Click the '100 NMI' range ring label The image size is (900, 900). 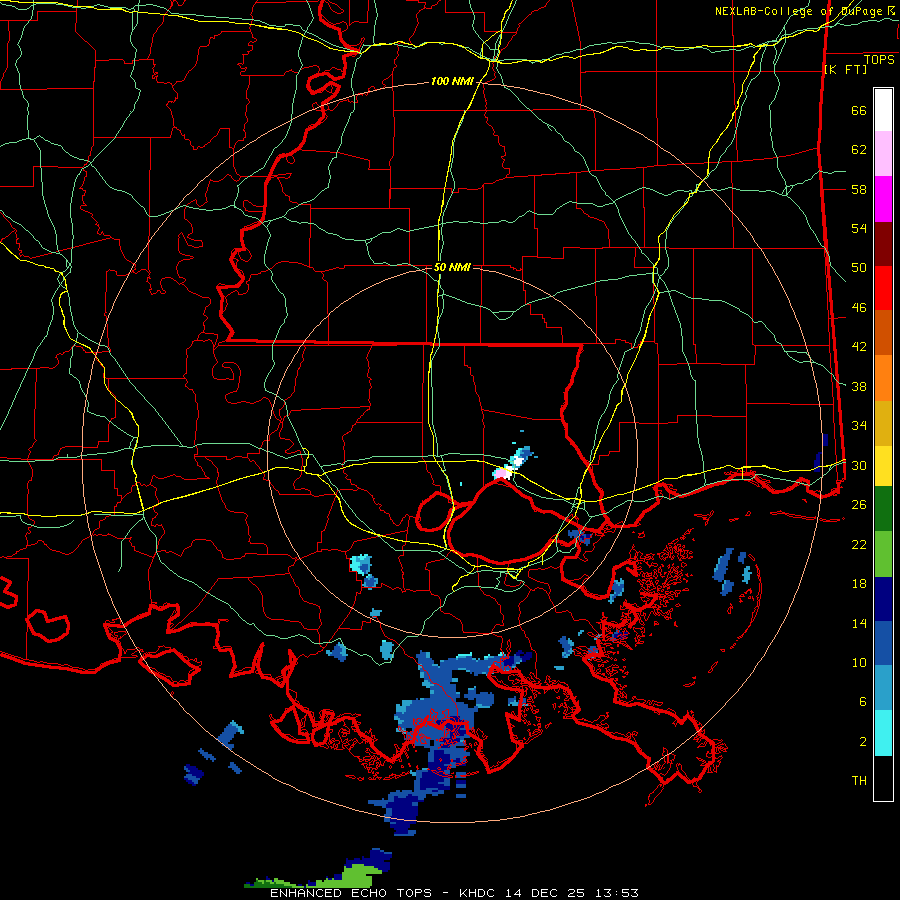click(x=452, y=82)
